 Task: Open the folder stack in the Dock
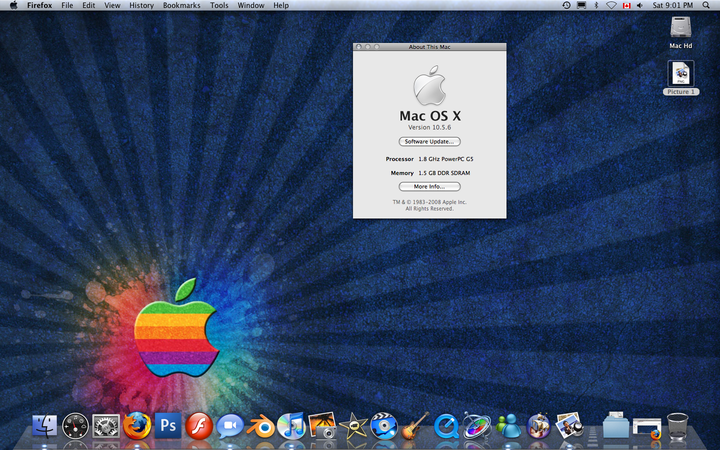(x=616, y=425)
